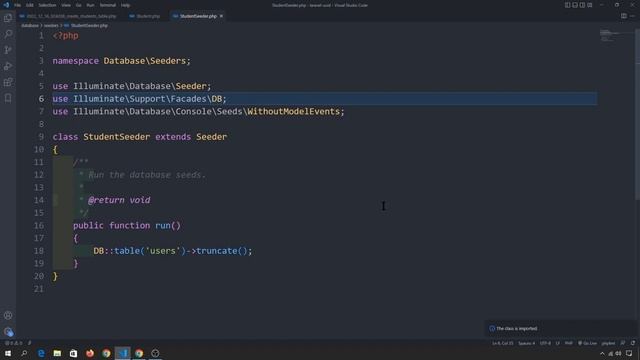Toggle the secondary sidebar layout icon
Screen dimensions: 640x360
[582, 5]
